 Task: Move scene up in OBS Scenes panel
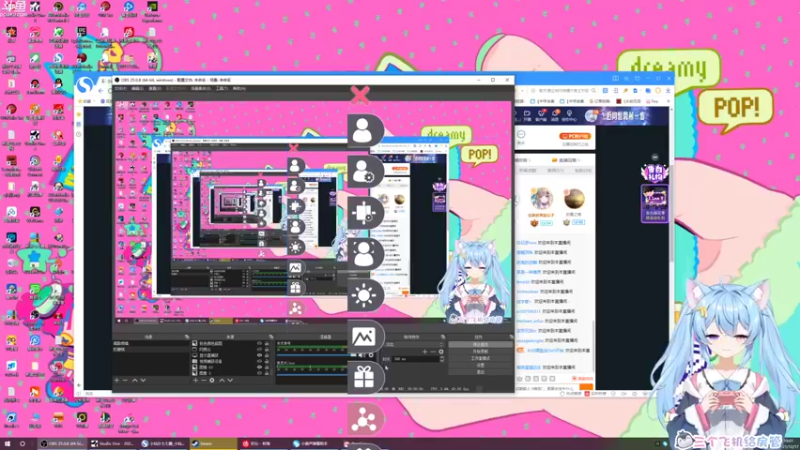[x=135, y=380]
